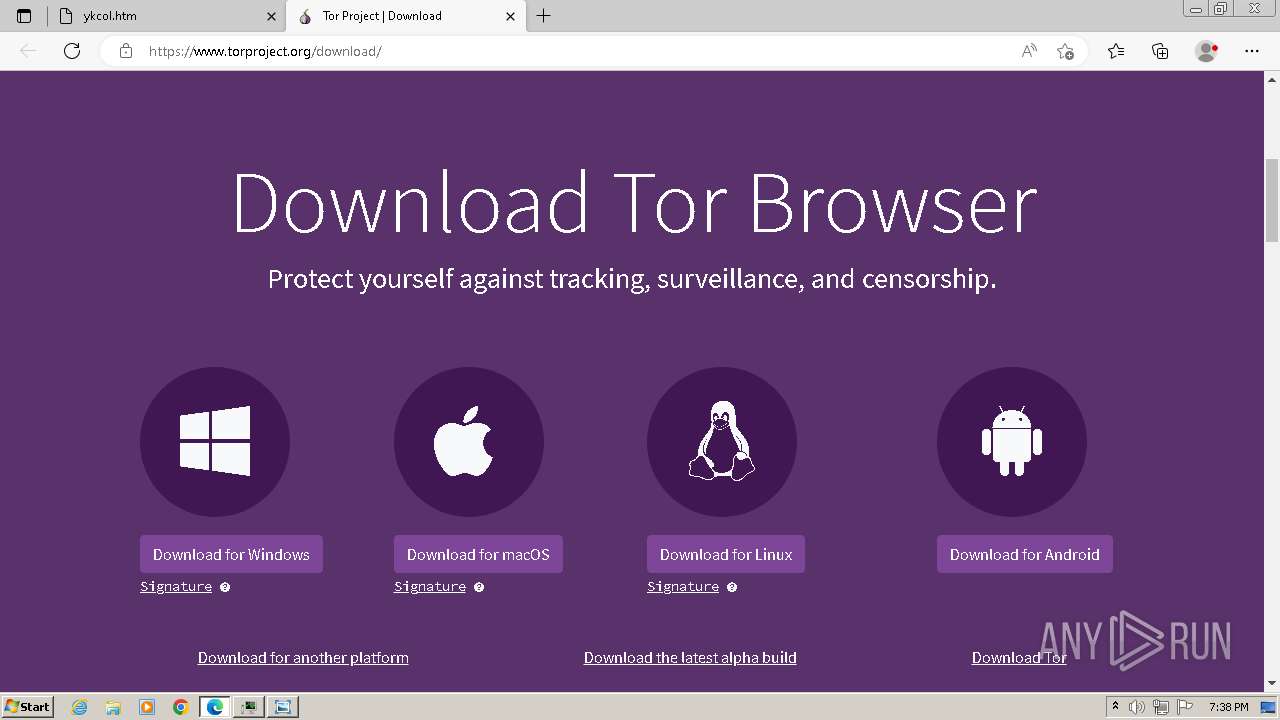Open the Favorites list icon
Viewport: 1280px width, 720px height.
pos(1116,51)
